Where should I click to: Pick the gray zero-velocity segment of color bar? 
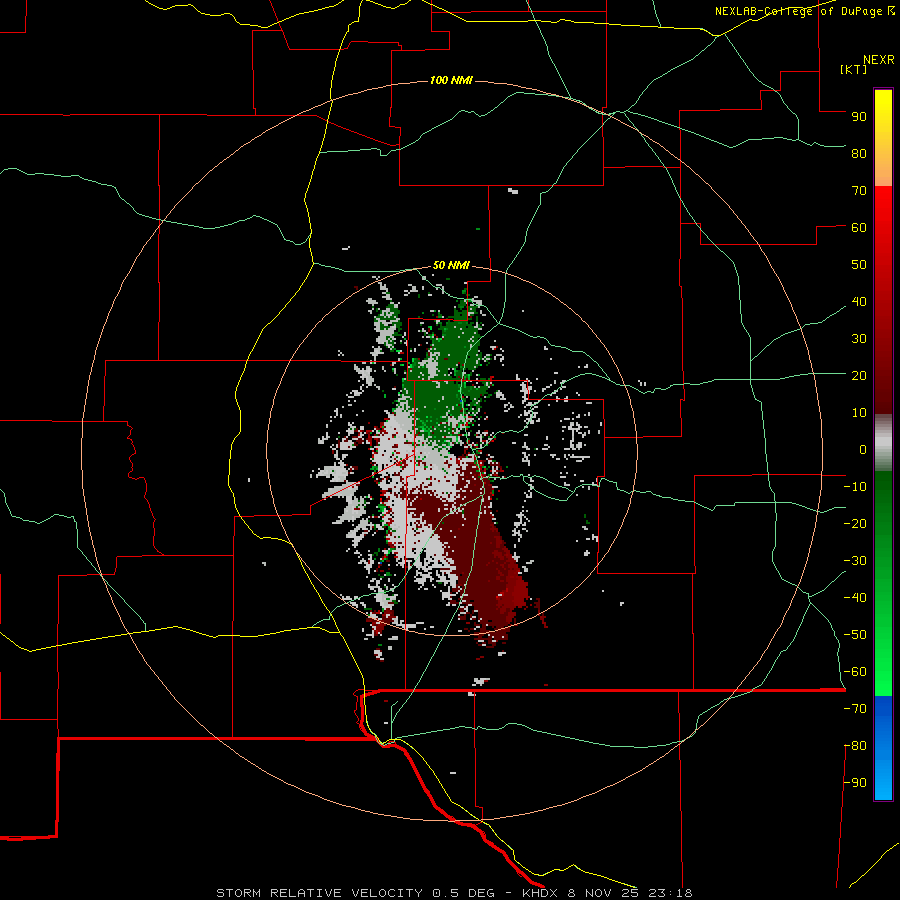883,443
